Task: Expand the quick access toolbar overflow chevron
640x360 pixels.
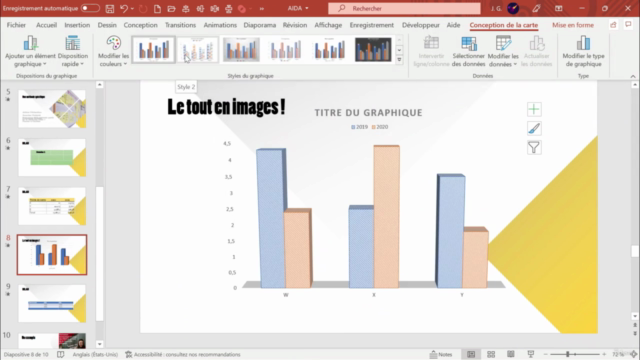Action: click(262, 8)
